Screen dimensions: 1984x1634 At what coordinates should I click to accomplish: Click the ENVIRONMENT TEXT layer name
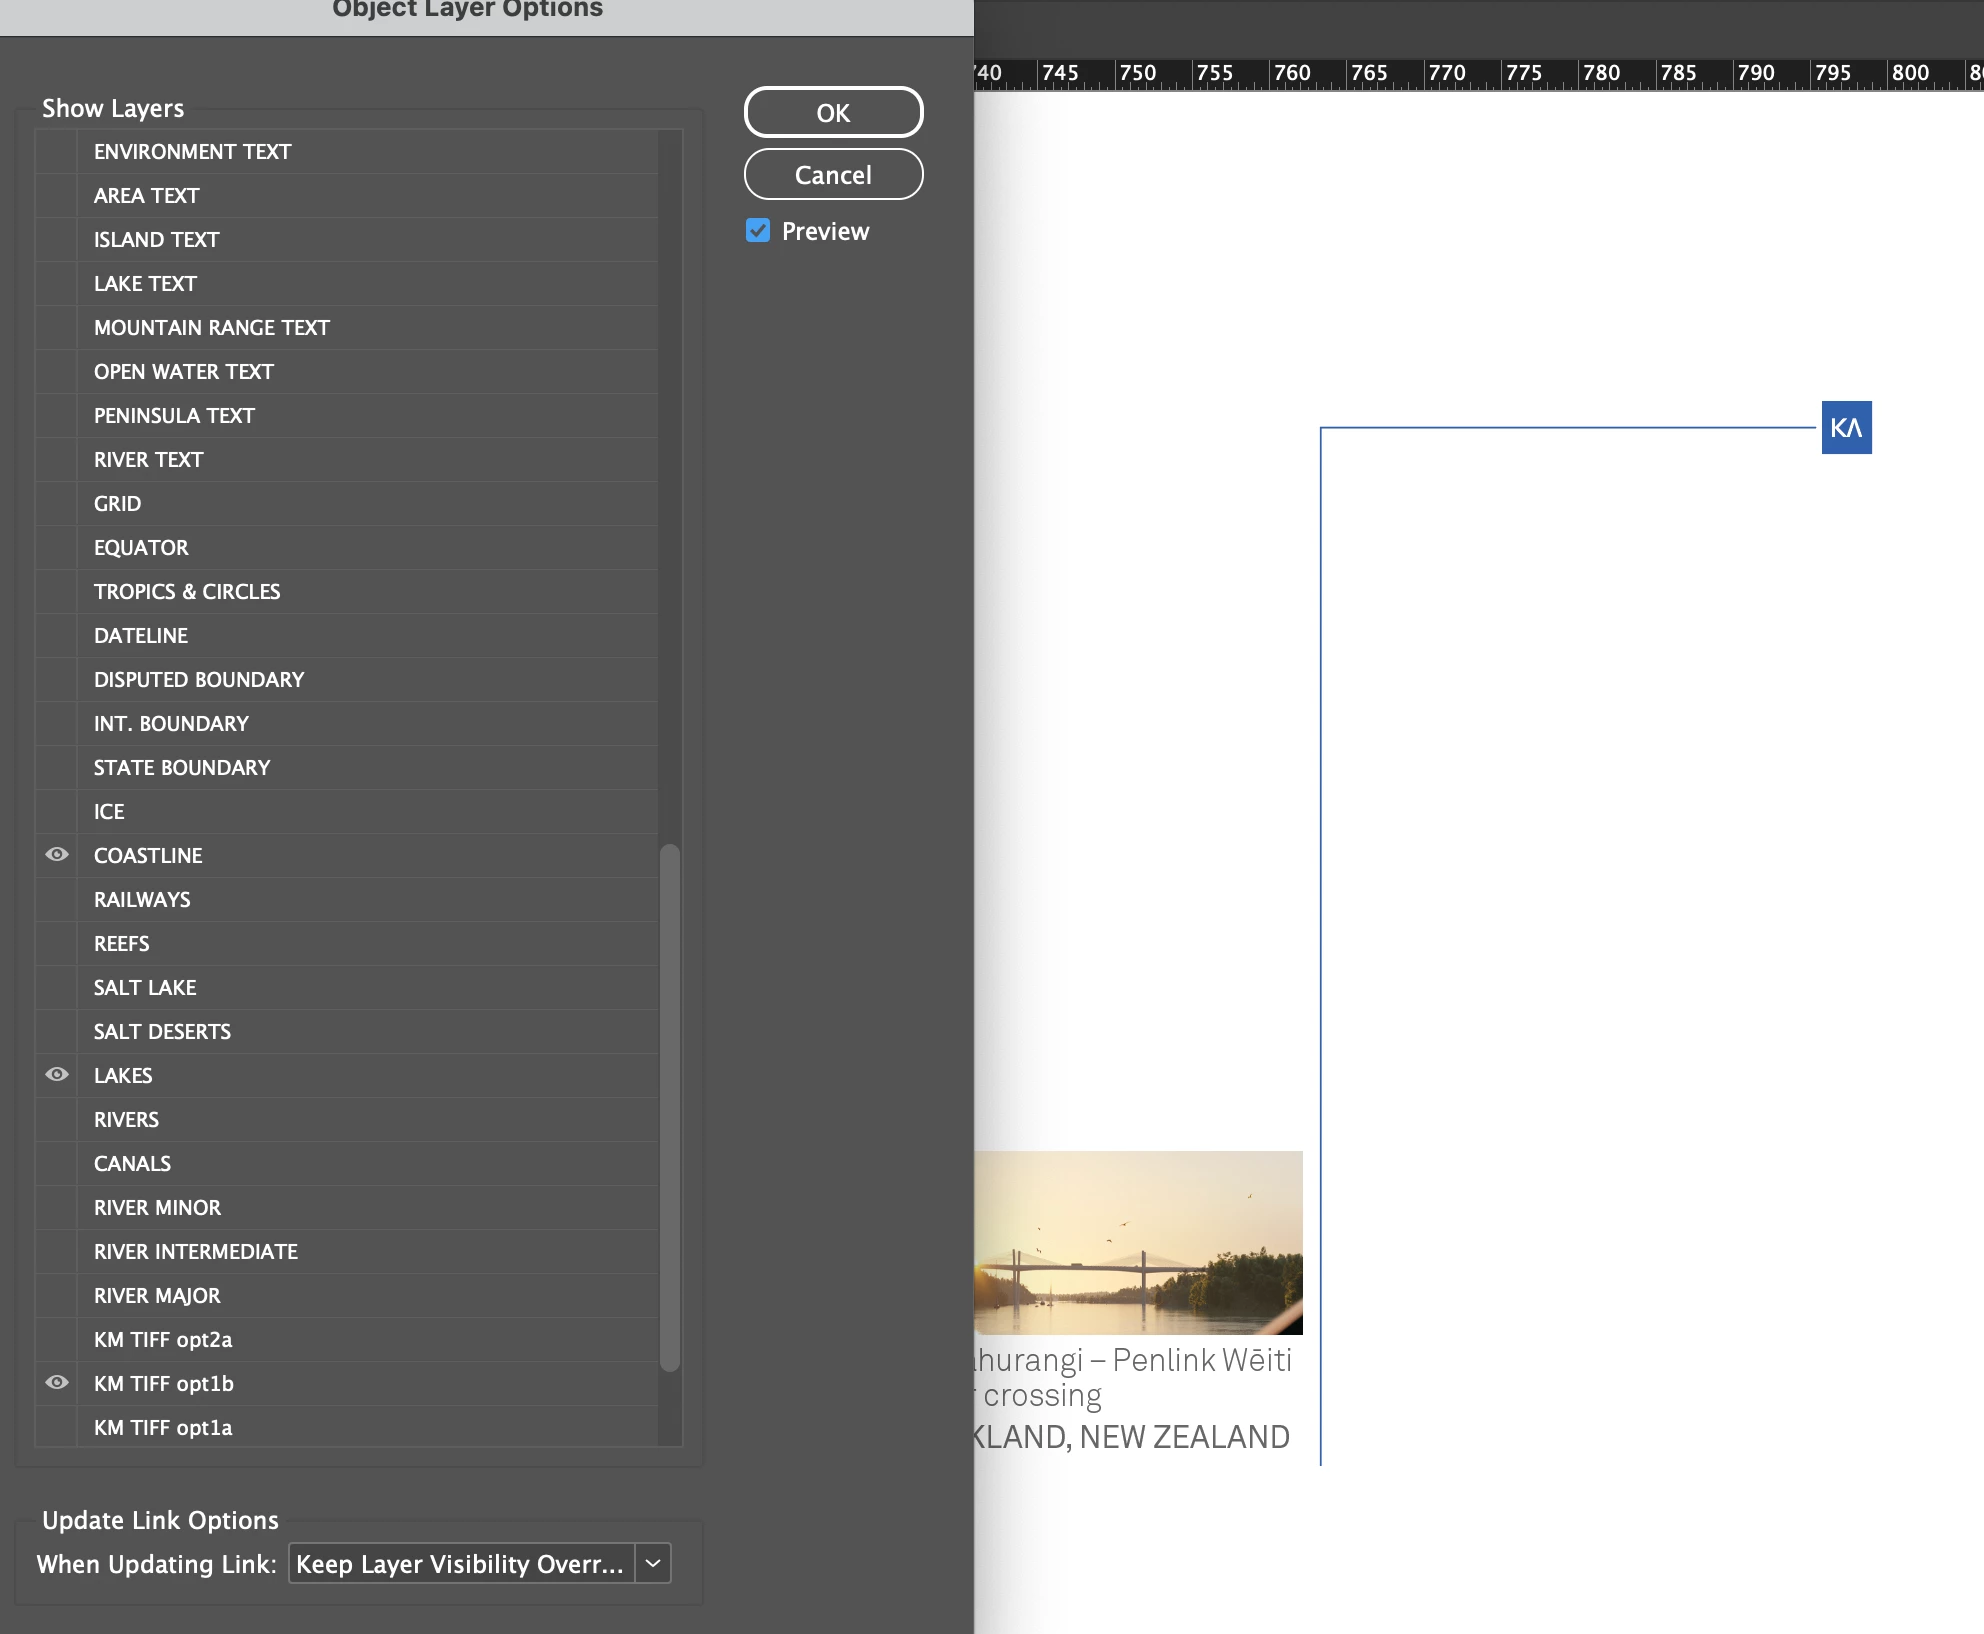click(192, 151)
